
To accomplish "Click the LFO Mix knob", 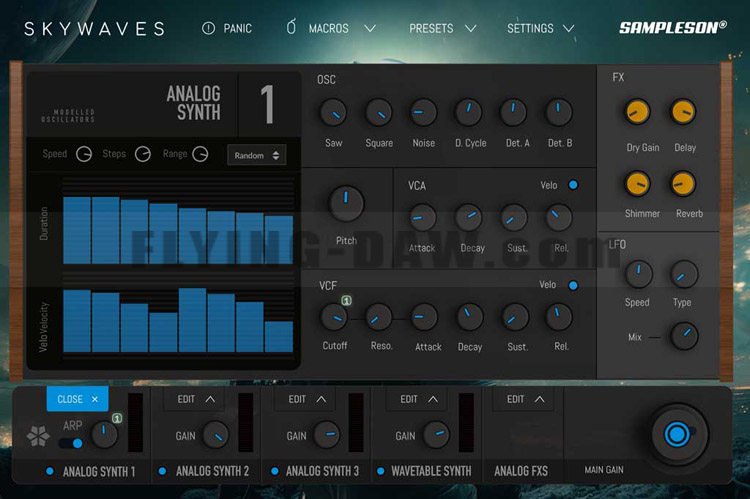I will 684,335.
